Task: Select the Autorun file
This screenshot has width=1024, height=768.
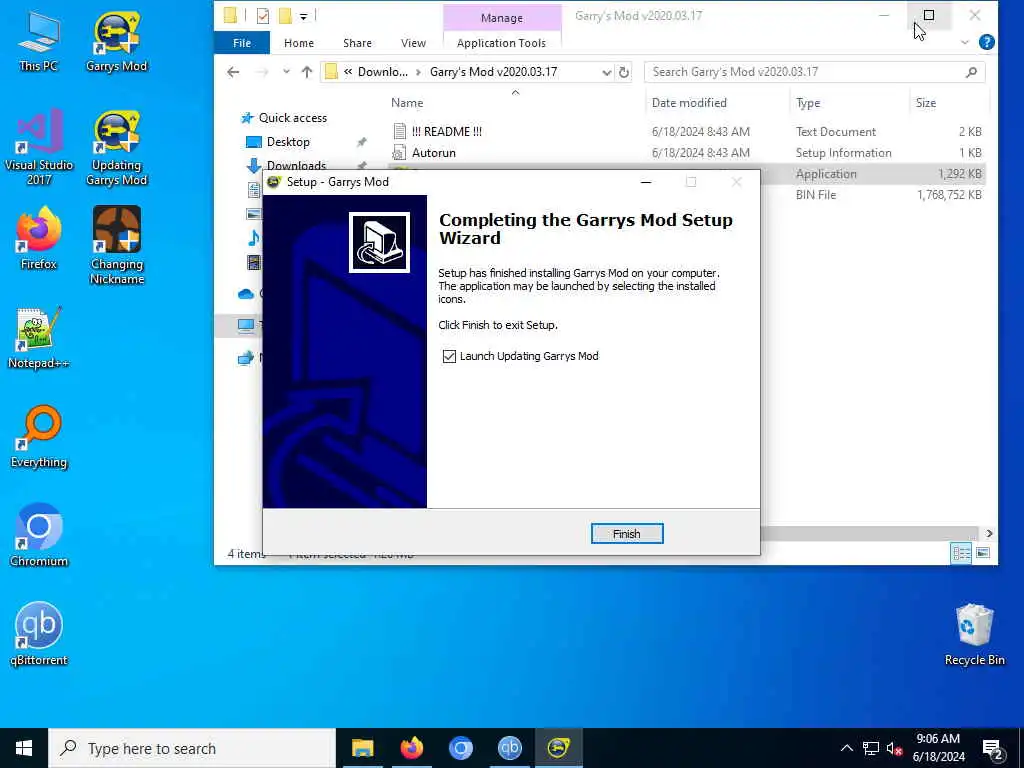Action: [x=434, y=153]
